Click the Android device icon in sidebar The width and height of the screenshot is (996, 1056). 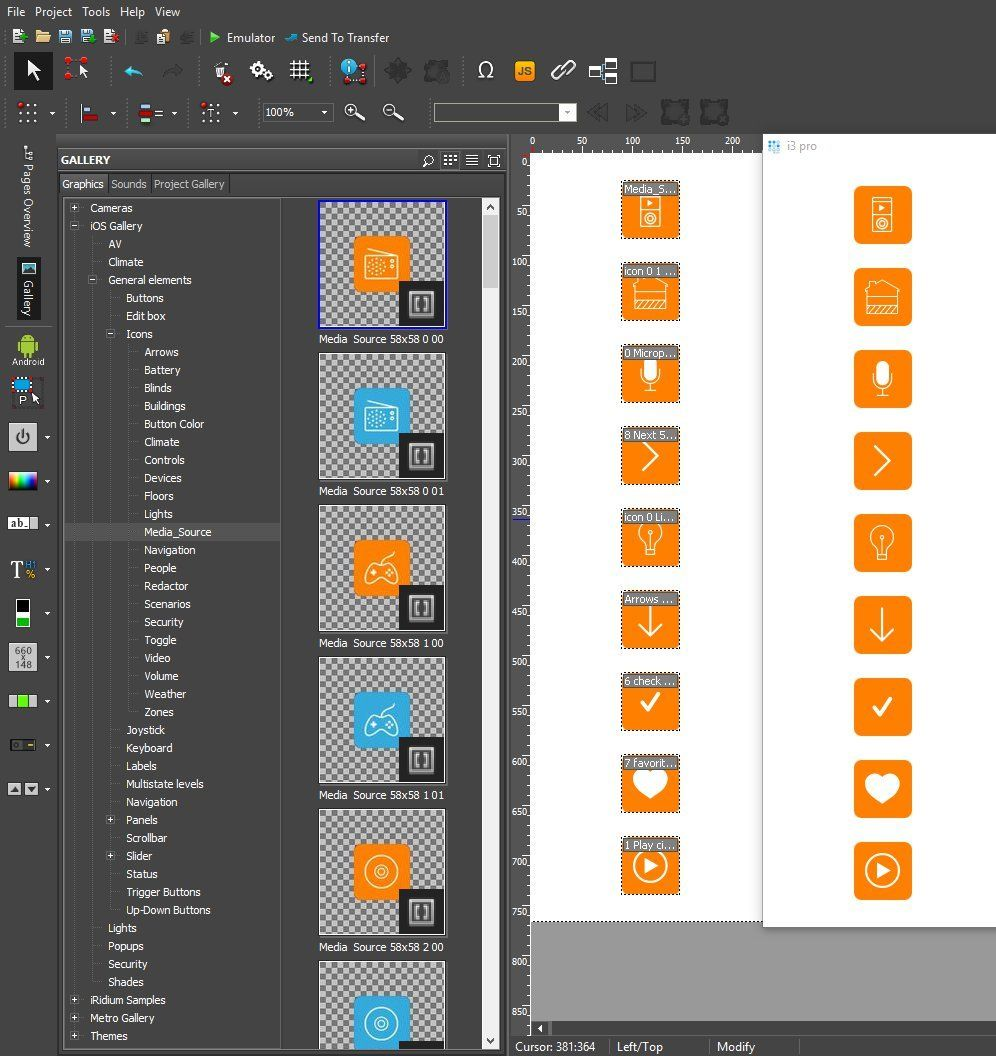point(28,348)
